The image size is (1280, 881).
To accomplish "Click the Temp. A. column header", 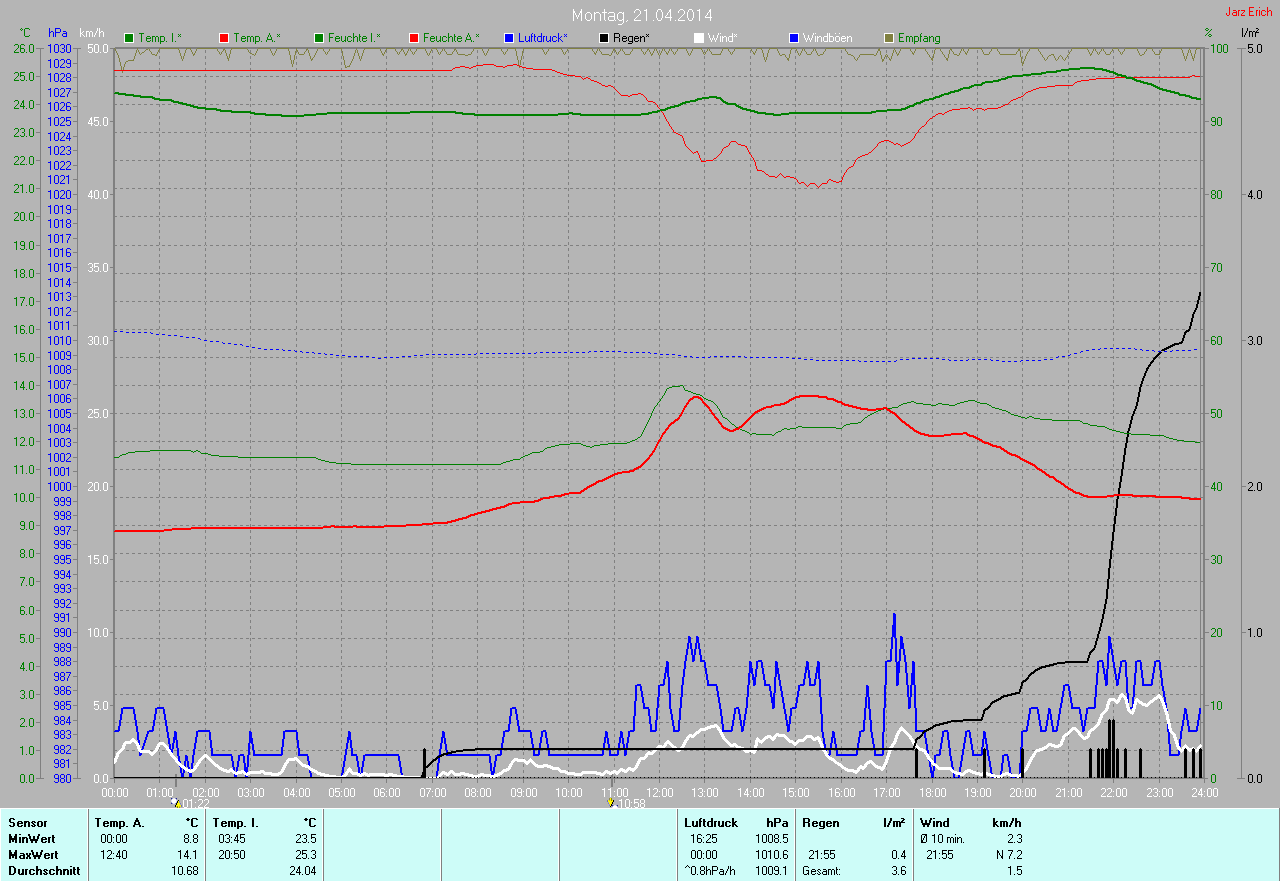I will pyautogui.click(x=119, y=823).
